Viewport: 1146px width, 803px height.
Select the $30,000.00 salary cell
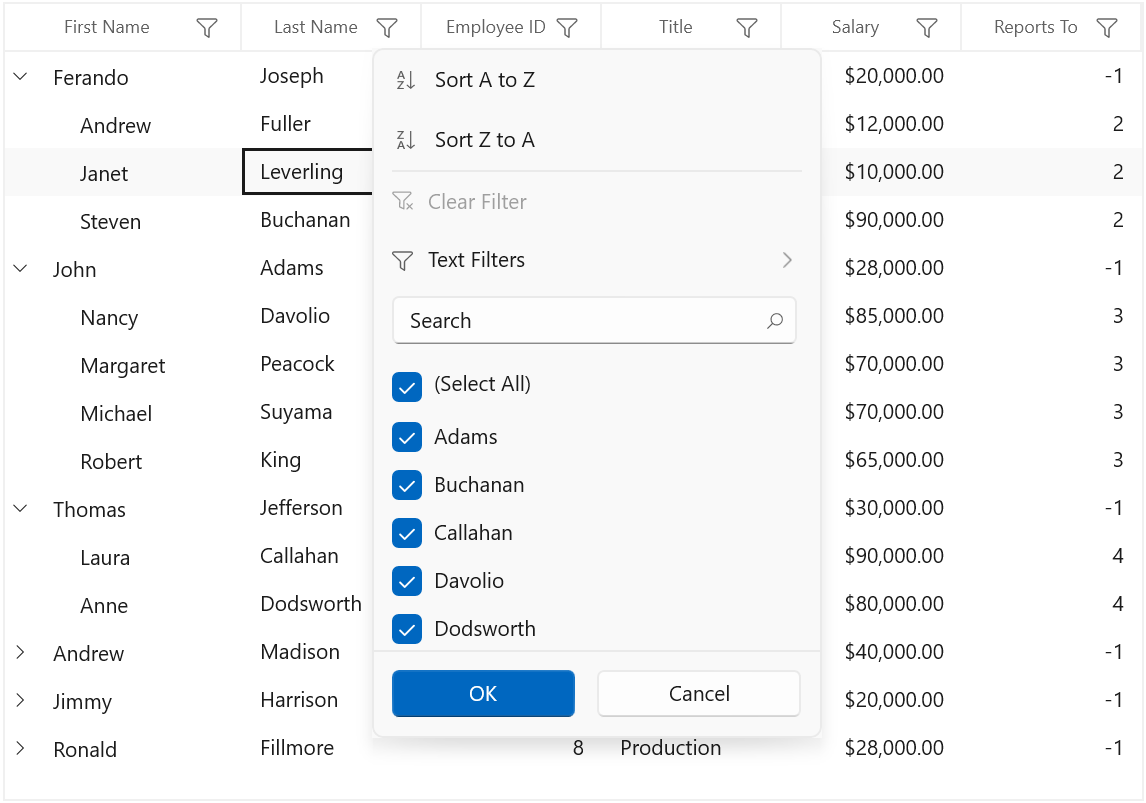tap(894, 508)
